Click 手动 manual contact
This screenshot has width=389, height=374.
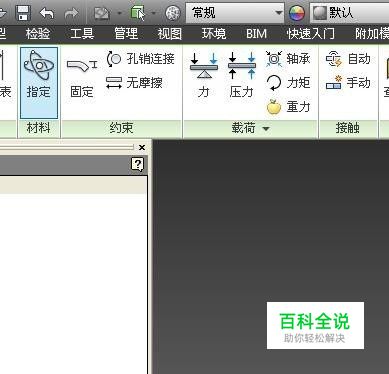coord(348,83)
